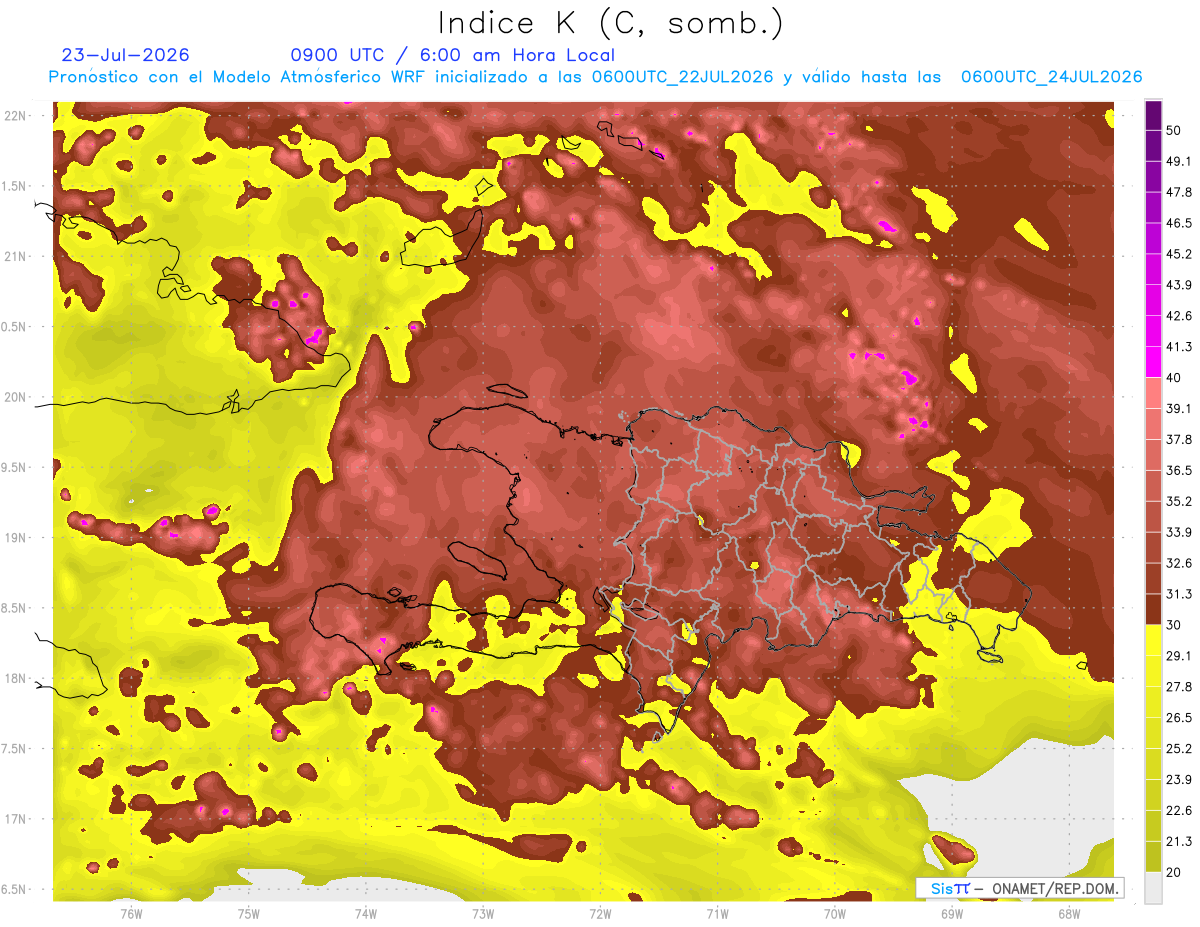Click the colorbar value "33.9"

pos(1180,532)
